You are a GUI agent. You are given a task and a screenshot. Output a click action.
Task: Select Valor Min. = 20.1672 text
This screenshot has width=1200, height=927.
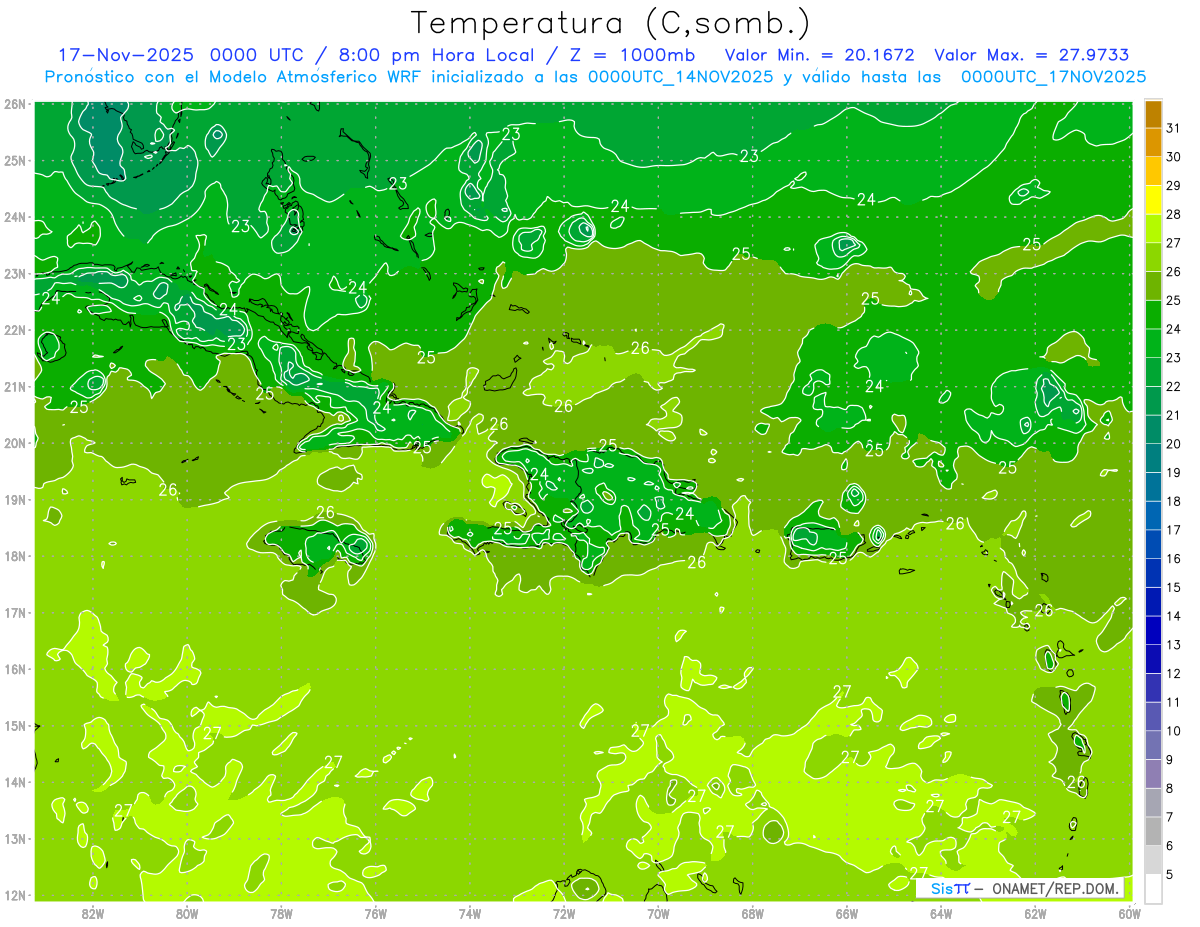[x=819, y=54]
